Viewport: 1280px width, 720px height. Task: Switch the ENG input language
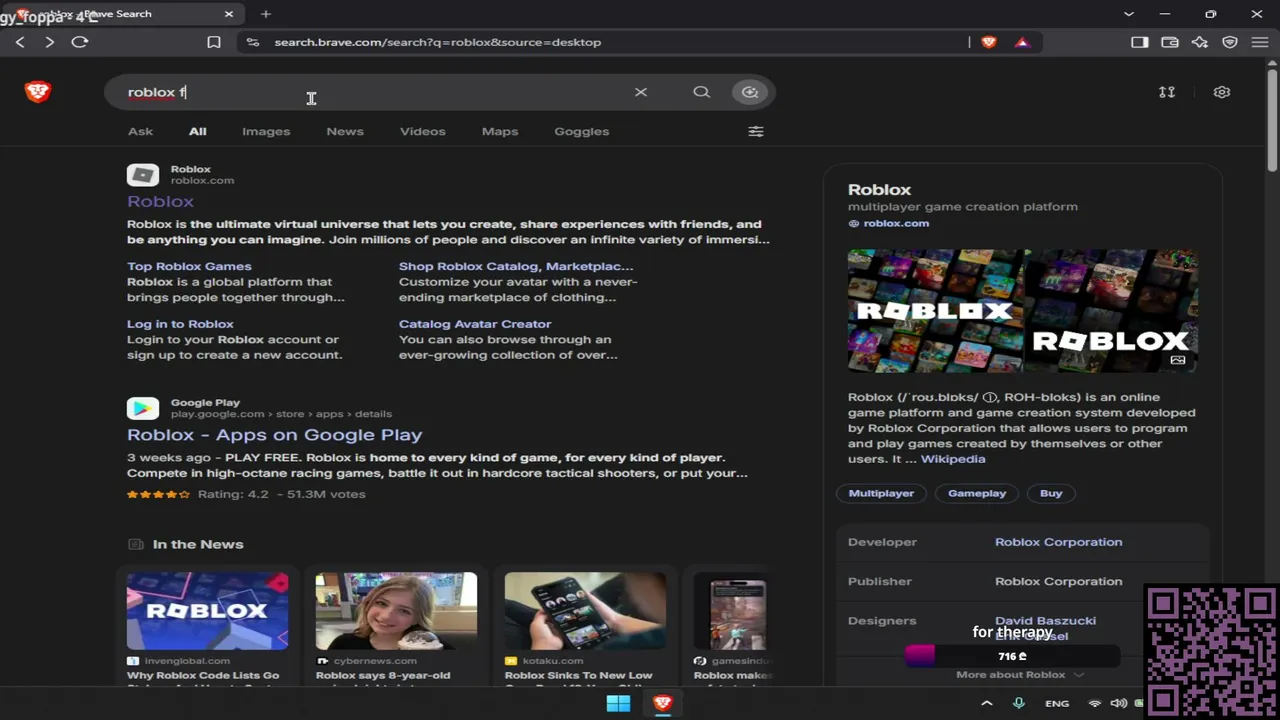point(1057,703)
